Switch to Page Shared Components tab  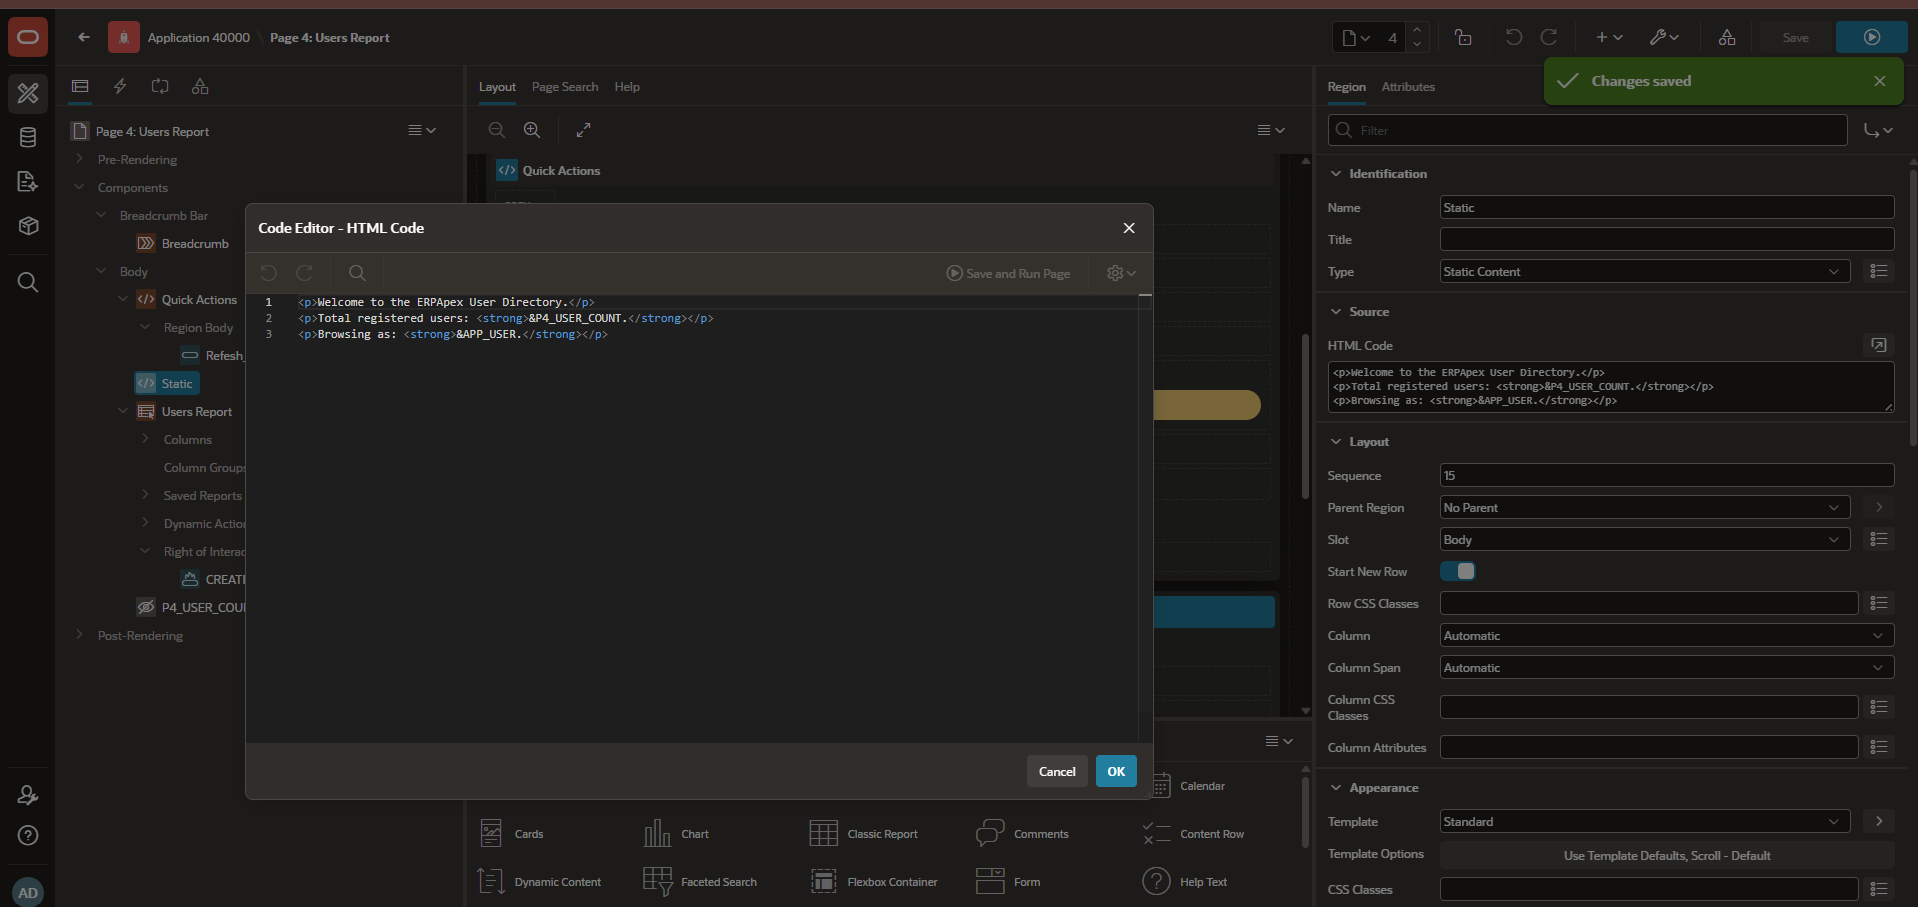(x=200, y=87)
